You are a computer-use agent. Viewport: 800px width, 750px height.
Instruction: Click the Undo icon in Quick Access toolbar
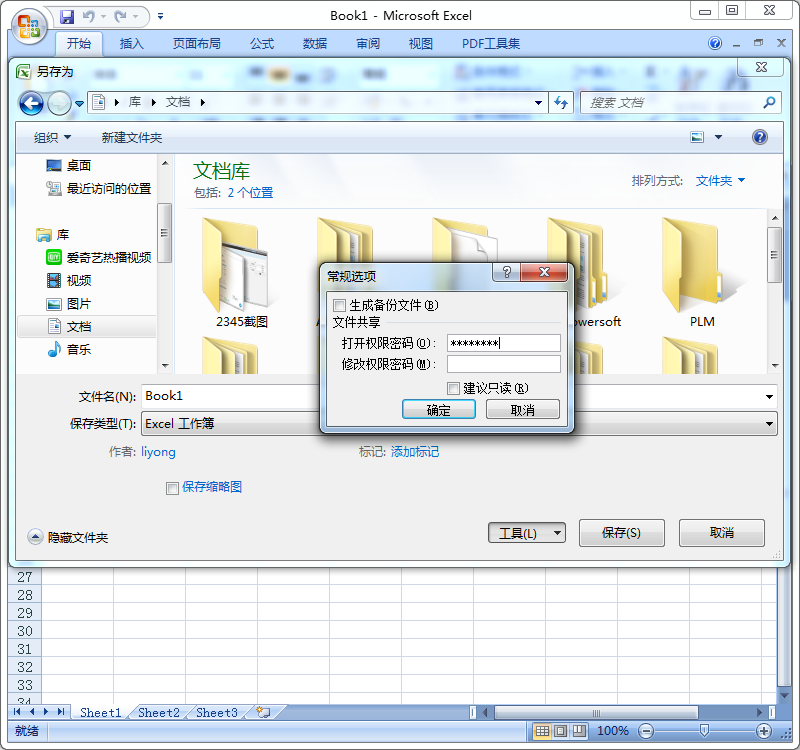click(89, 17)
